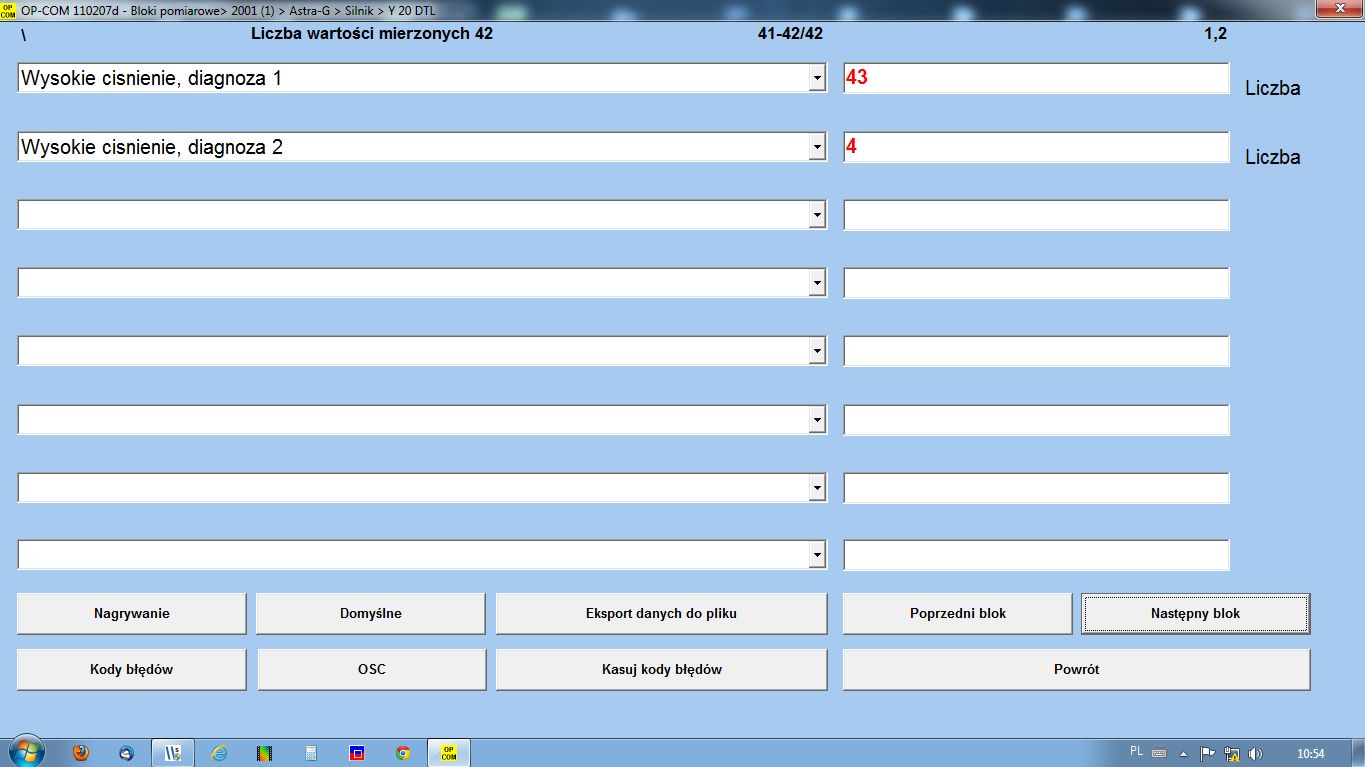This screenshot has height=767, width=1365.
Task: Open the Calculator taskbar icon
Action: [311, 753]
